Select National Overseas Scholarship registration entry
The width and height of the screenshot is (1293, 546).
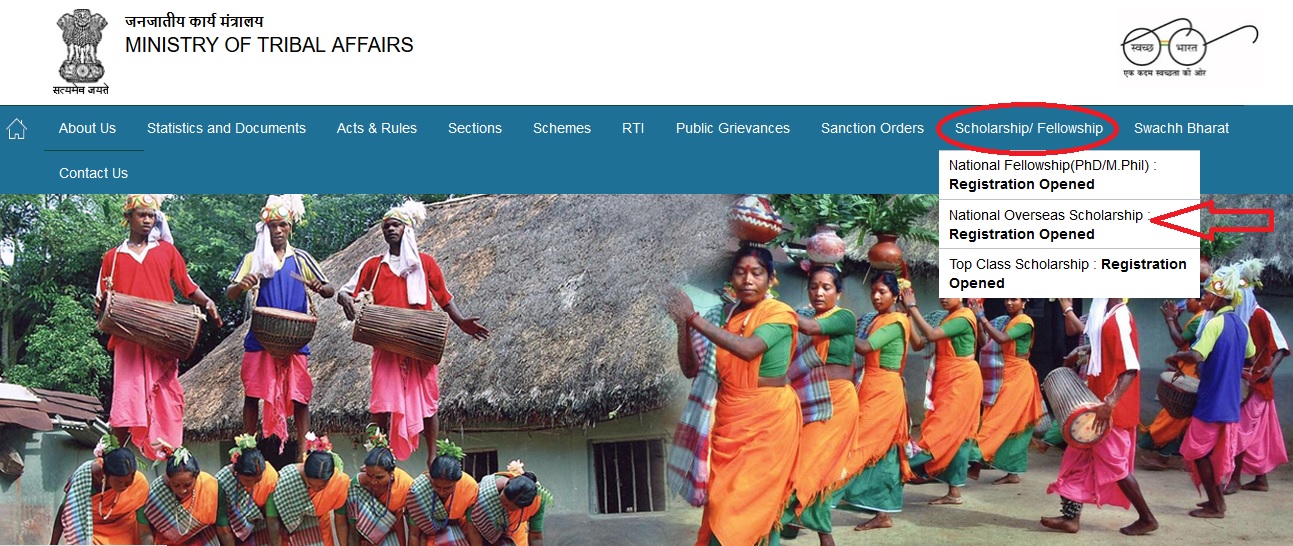tap(1069, 224)
